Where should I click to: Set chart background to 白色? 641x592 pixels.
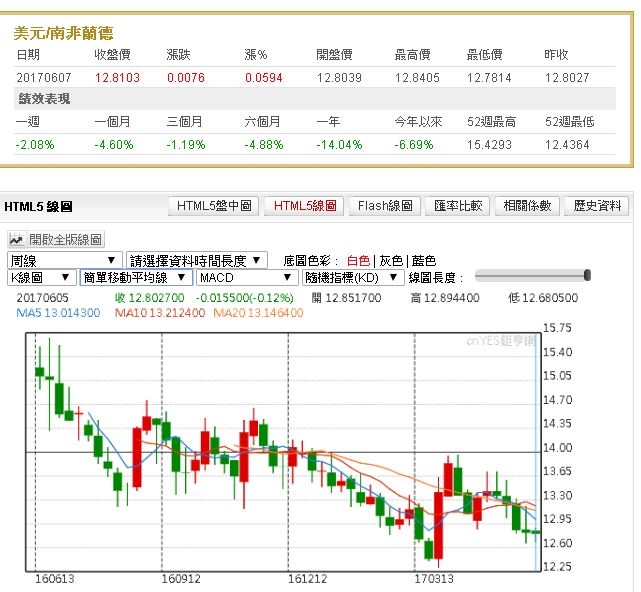[358, 261]
